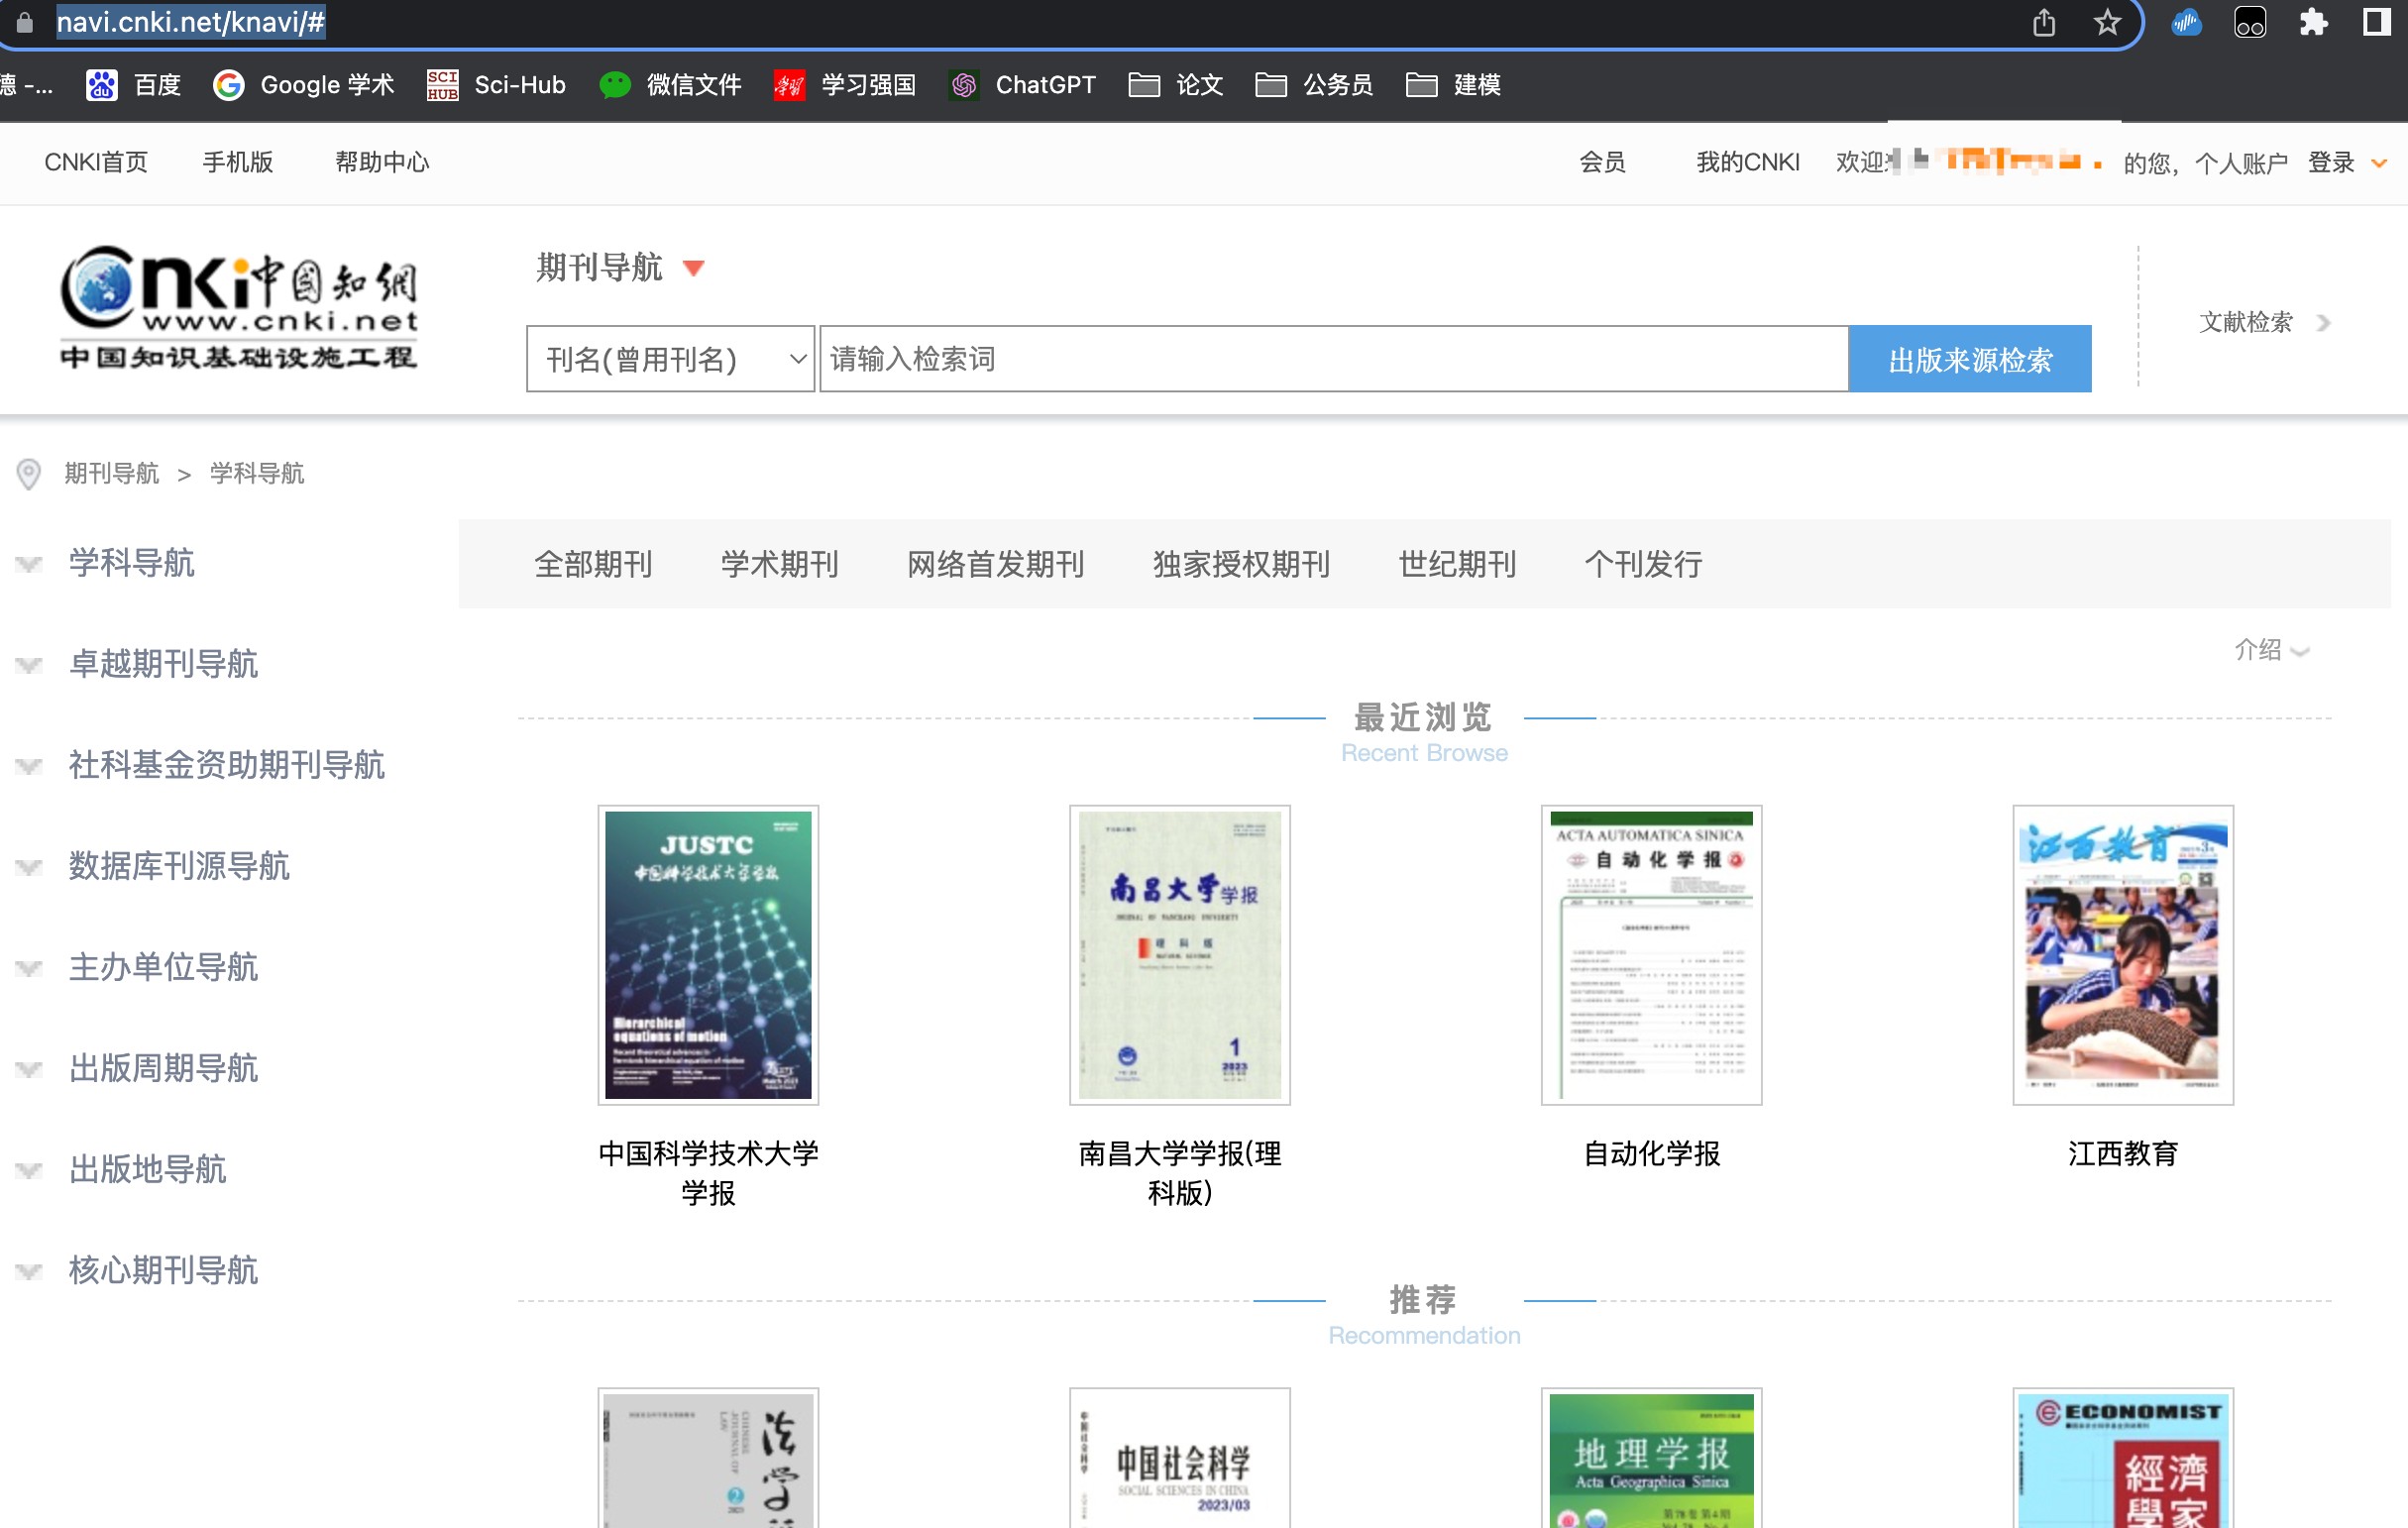This screenshot has height=1528, width=2408.
Task: Expand the 期刊导航 red triangle dropdown
Action: click(x=693, y=268)
